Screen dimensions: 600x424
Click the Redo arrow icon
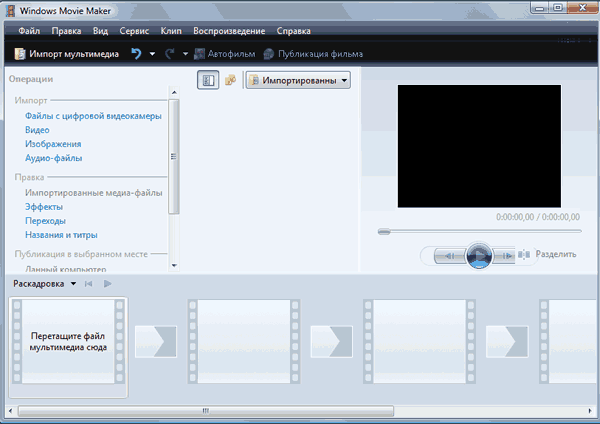(170, 54)
